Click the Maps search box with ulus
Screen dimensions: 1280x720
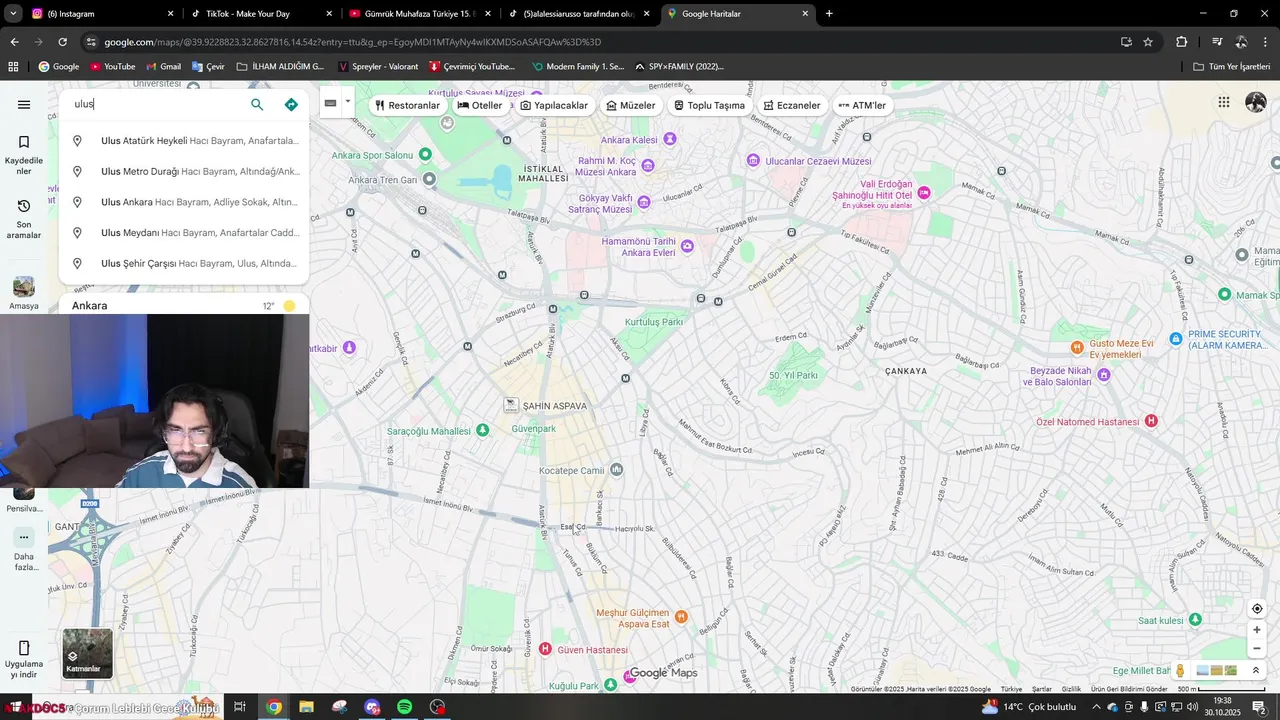click(x=155, y=104)
